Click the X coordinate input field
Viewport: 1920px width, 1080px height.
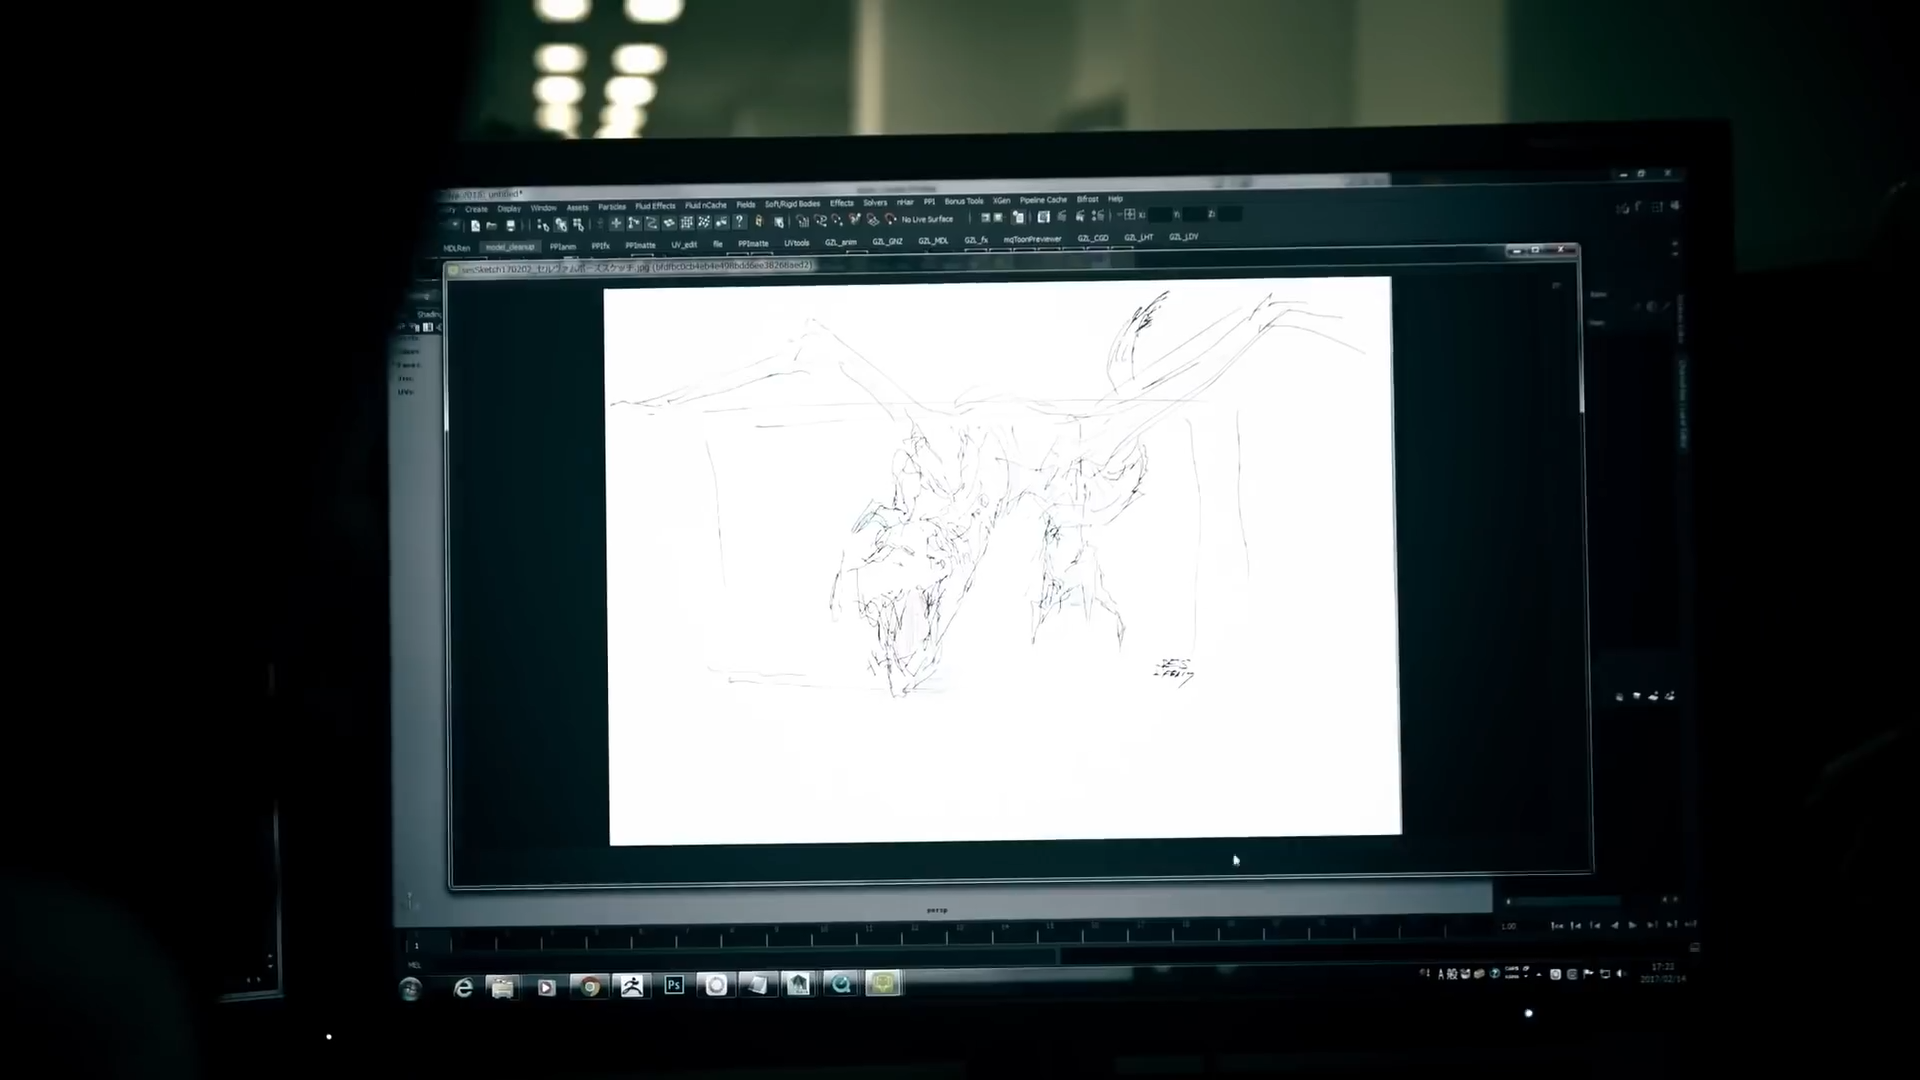coord(1162,214)
